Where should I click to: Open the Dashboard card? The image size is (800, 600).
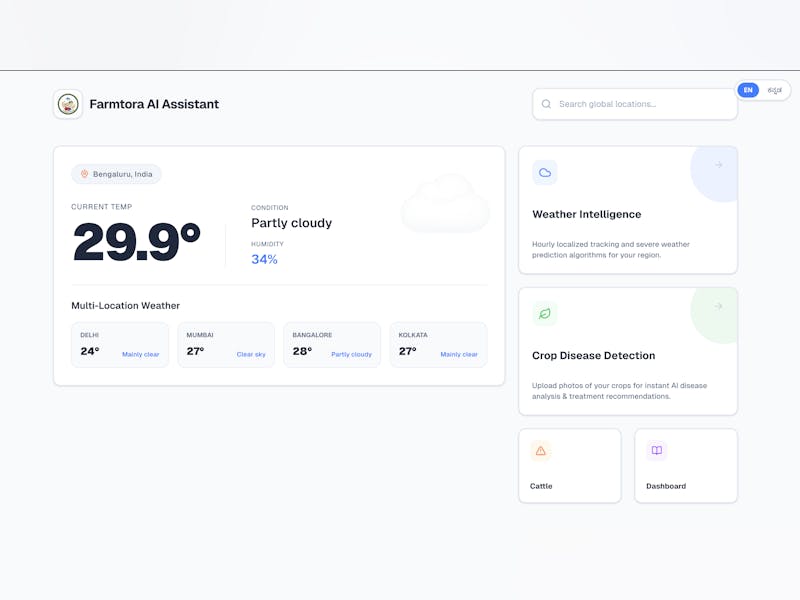click(x=686, y=466)
